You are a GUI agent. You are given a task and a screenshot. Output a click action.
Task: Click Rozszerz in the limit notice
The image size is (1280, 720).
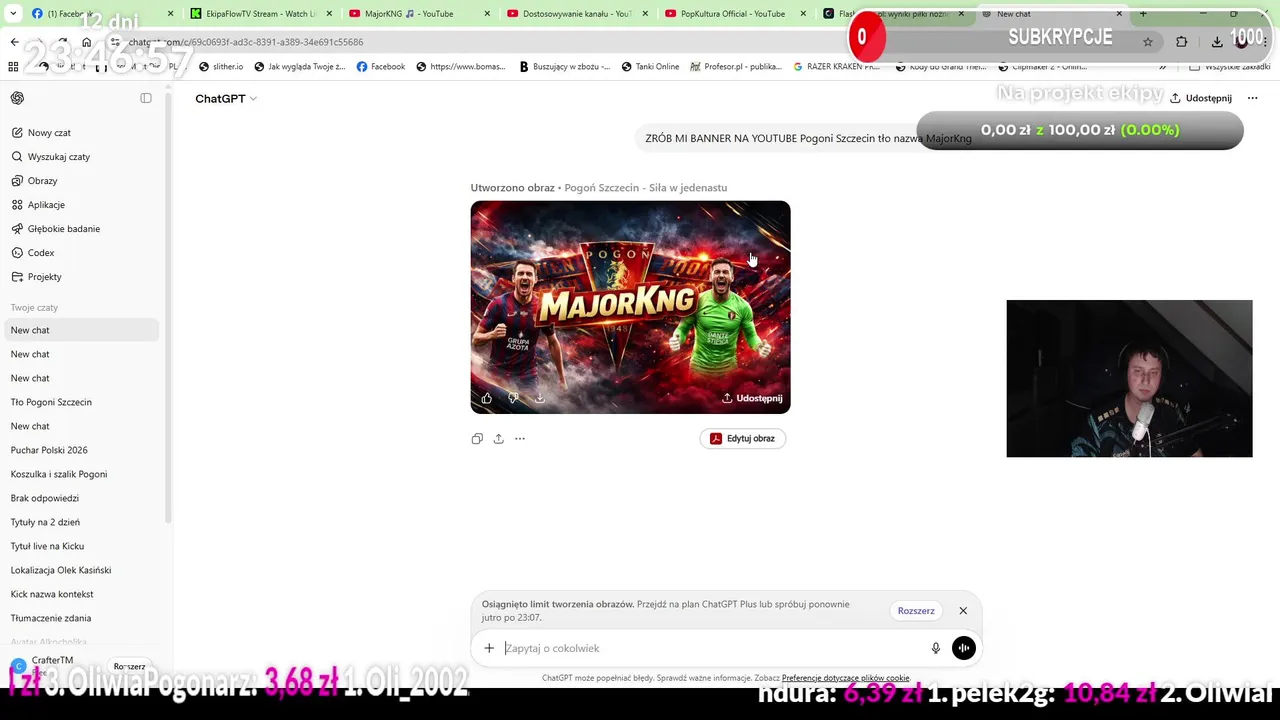pos(916,610)
